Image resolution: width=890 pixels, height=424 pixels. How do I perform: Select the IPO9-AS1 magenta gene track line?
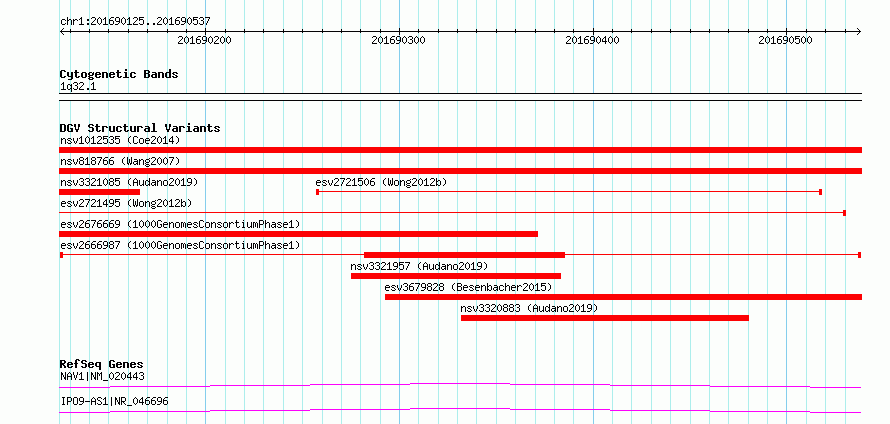click(x=460, y=410)
